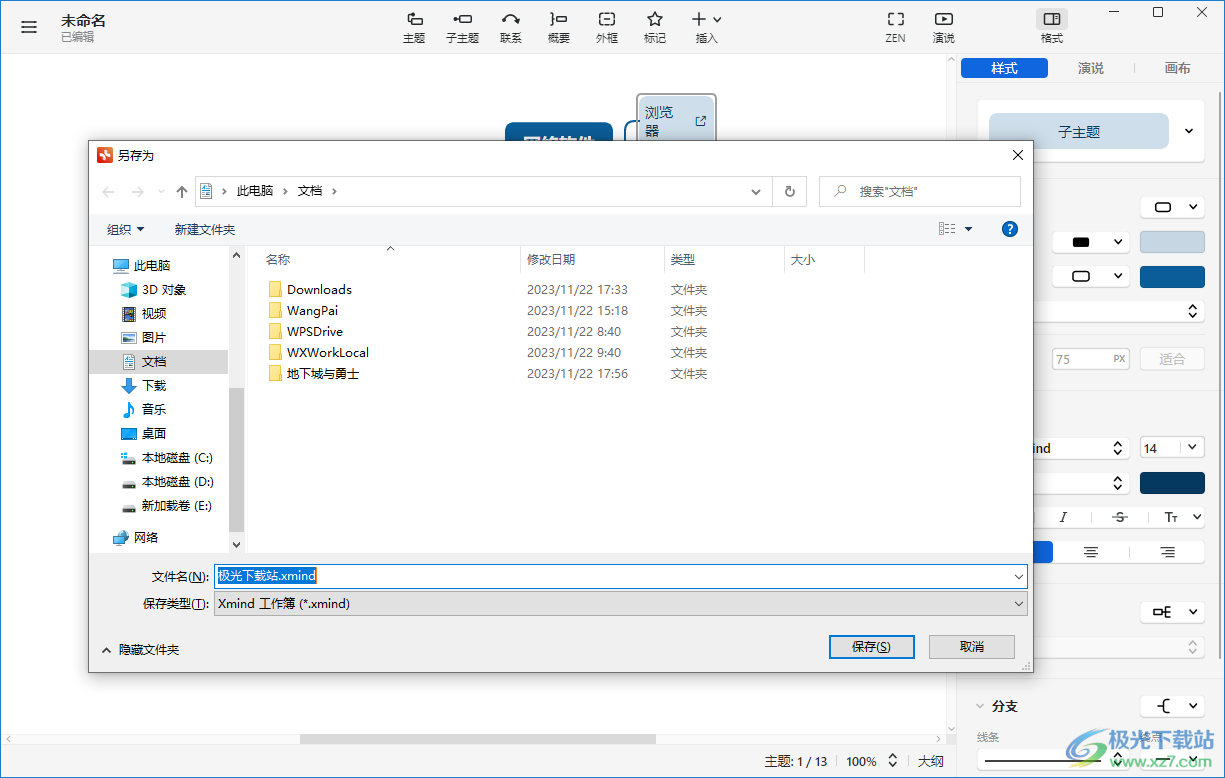Screen dimensions: 1225x778
Task: Select 音乐 folder in sidebar
Action: pos(143,409)
